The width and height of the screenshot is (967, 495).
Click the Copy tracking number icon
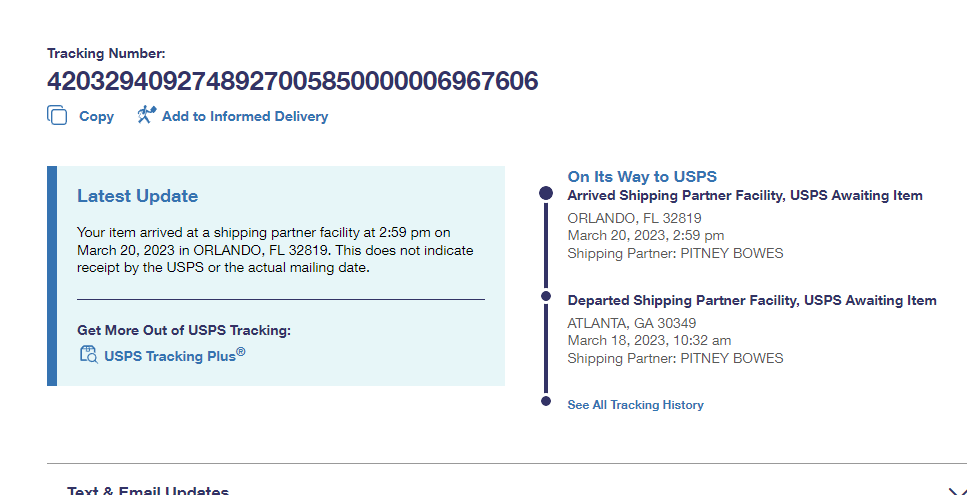pos(57,116)
